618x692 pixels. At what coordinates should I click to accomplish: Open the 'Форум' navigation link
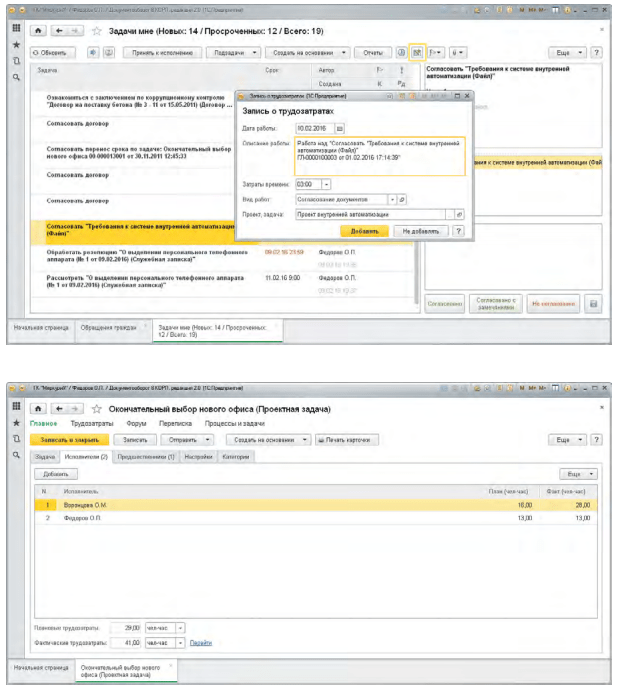tap(136, 424)
